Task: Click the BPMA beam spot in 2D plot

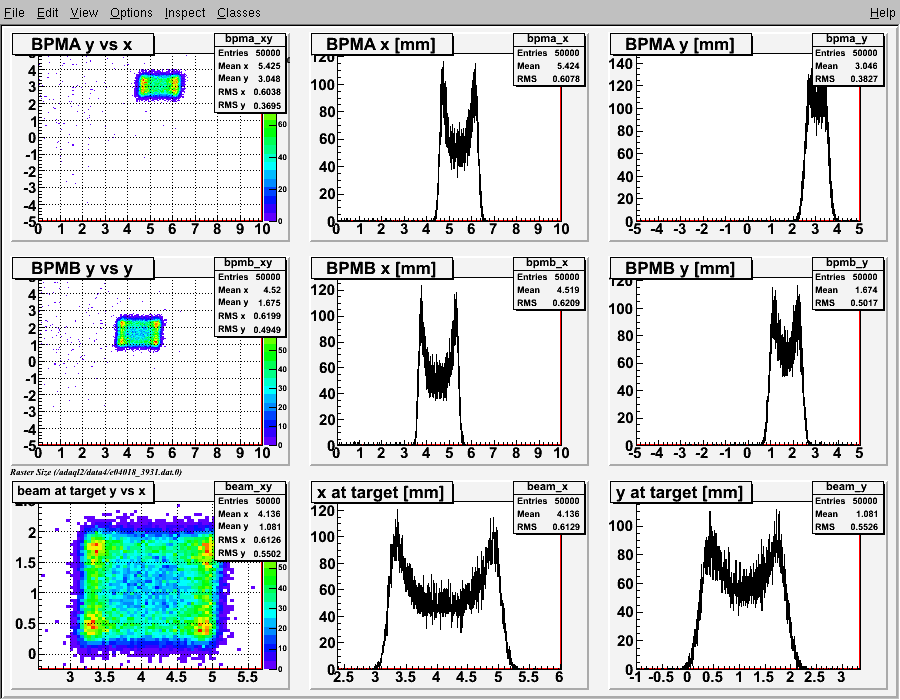Action: 160,85
